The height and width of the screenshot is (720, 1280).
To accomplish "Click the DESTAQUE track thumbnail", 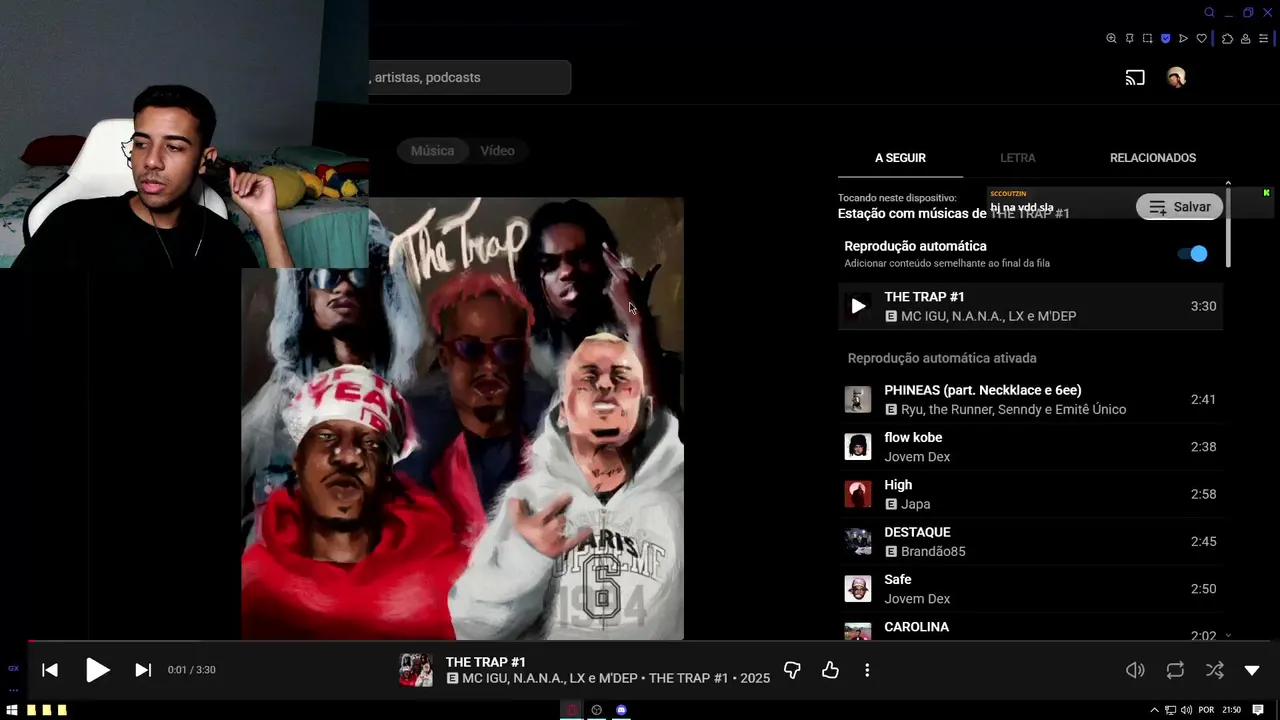I will (x=858, y=541).
